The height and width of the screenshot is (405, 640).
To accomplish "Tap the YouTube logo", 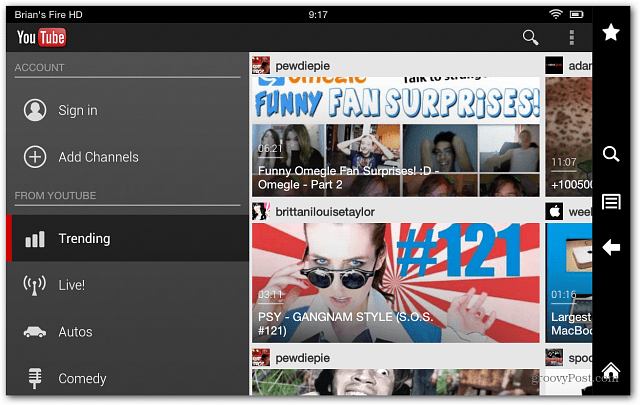I will click(x=41, y=38).
